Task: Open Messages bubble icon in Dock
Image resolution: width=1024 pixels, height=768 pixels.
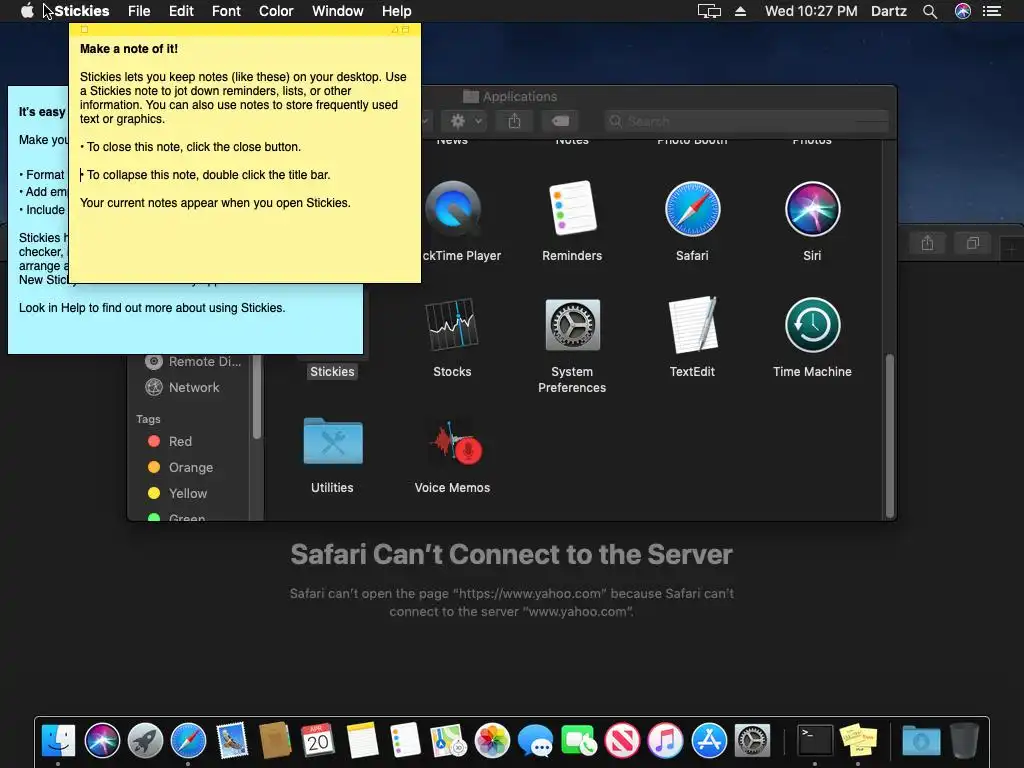Action: [536, 741]
